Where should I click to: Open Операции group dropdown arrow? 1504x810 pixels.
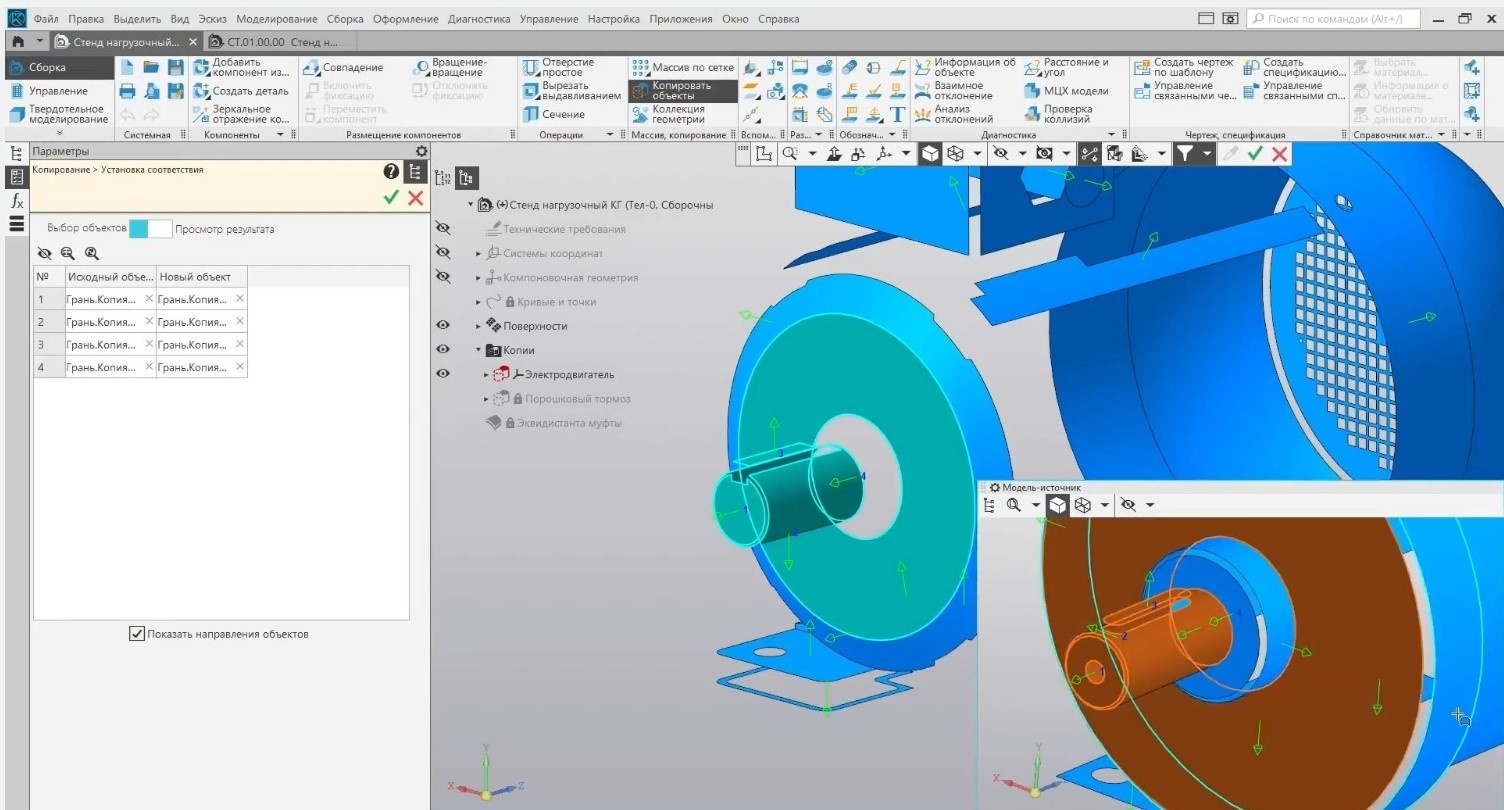(x=609, y=134)
